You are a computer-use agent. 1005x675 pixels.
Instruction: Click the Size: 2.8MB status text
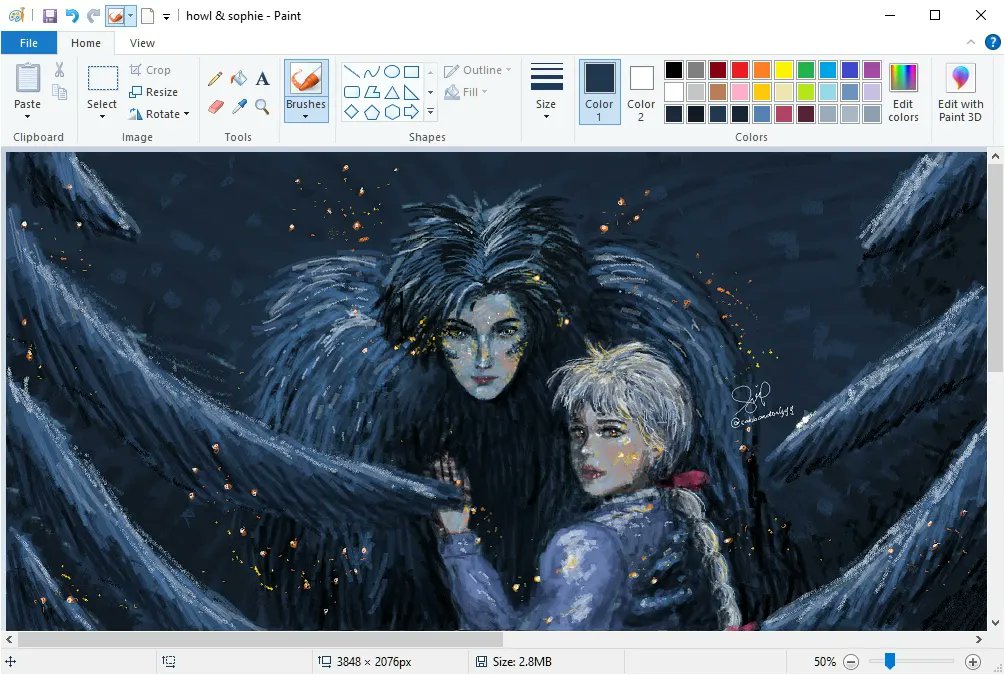(x=522, y=662)
